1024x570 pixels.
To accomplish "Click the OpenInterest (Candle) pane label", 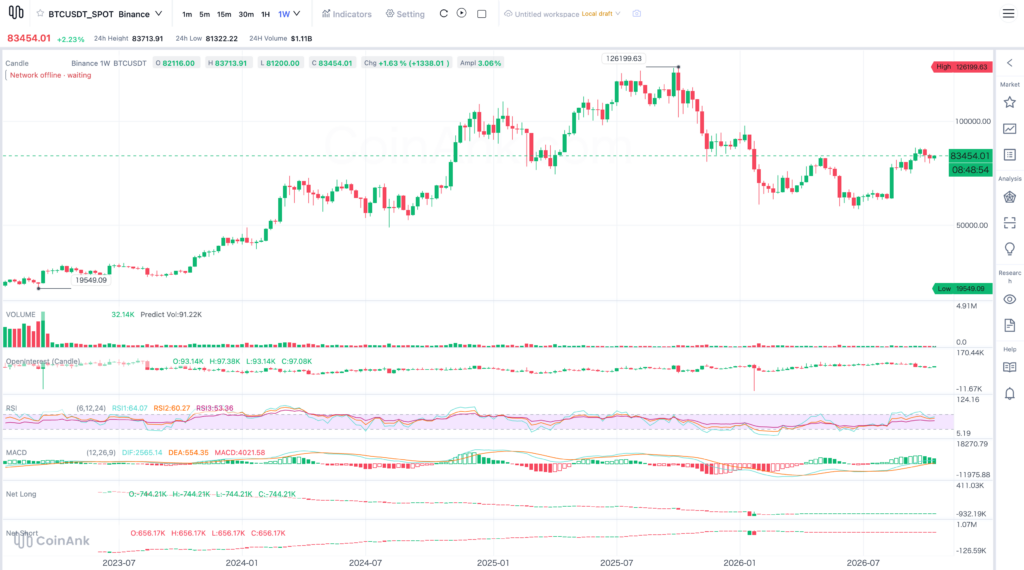I will 43,361.
